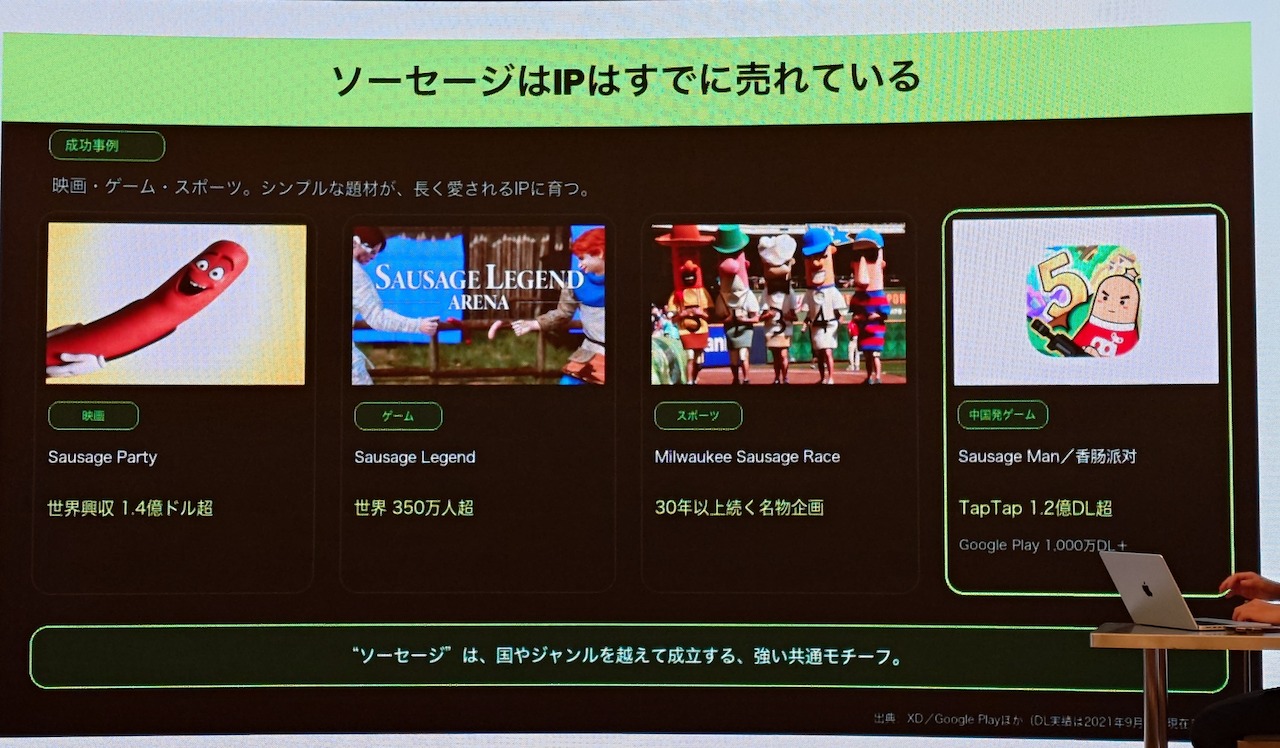Screen dimensions: 1280x748
Task: Click the Sausage Party movie thumbnail
Action: point(176,304)
